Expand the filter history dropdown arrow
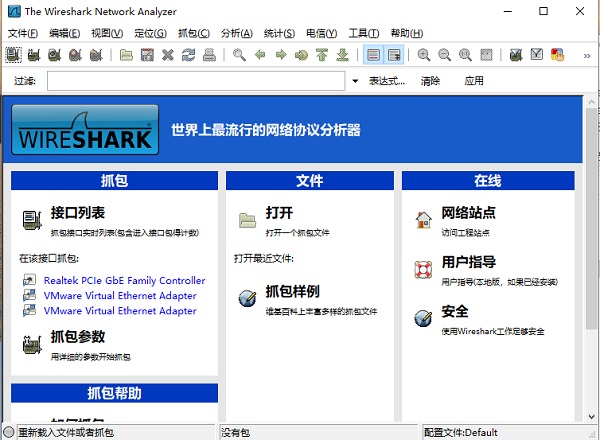The height and width of the screenshot is (440, 600). click(355, 80)
